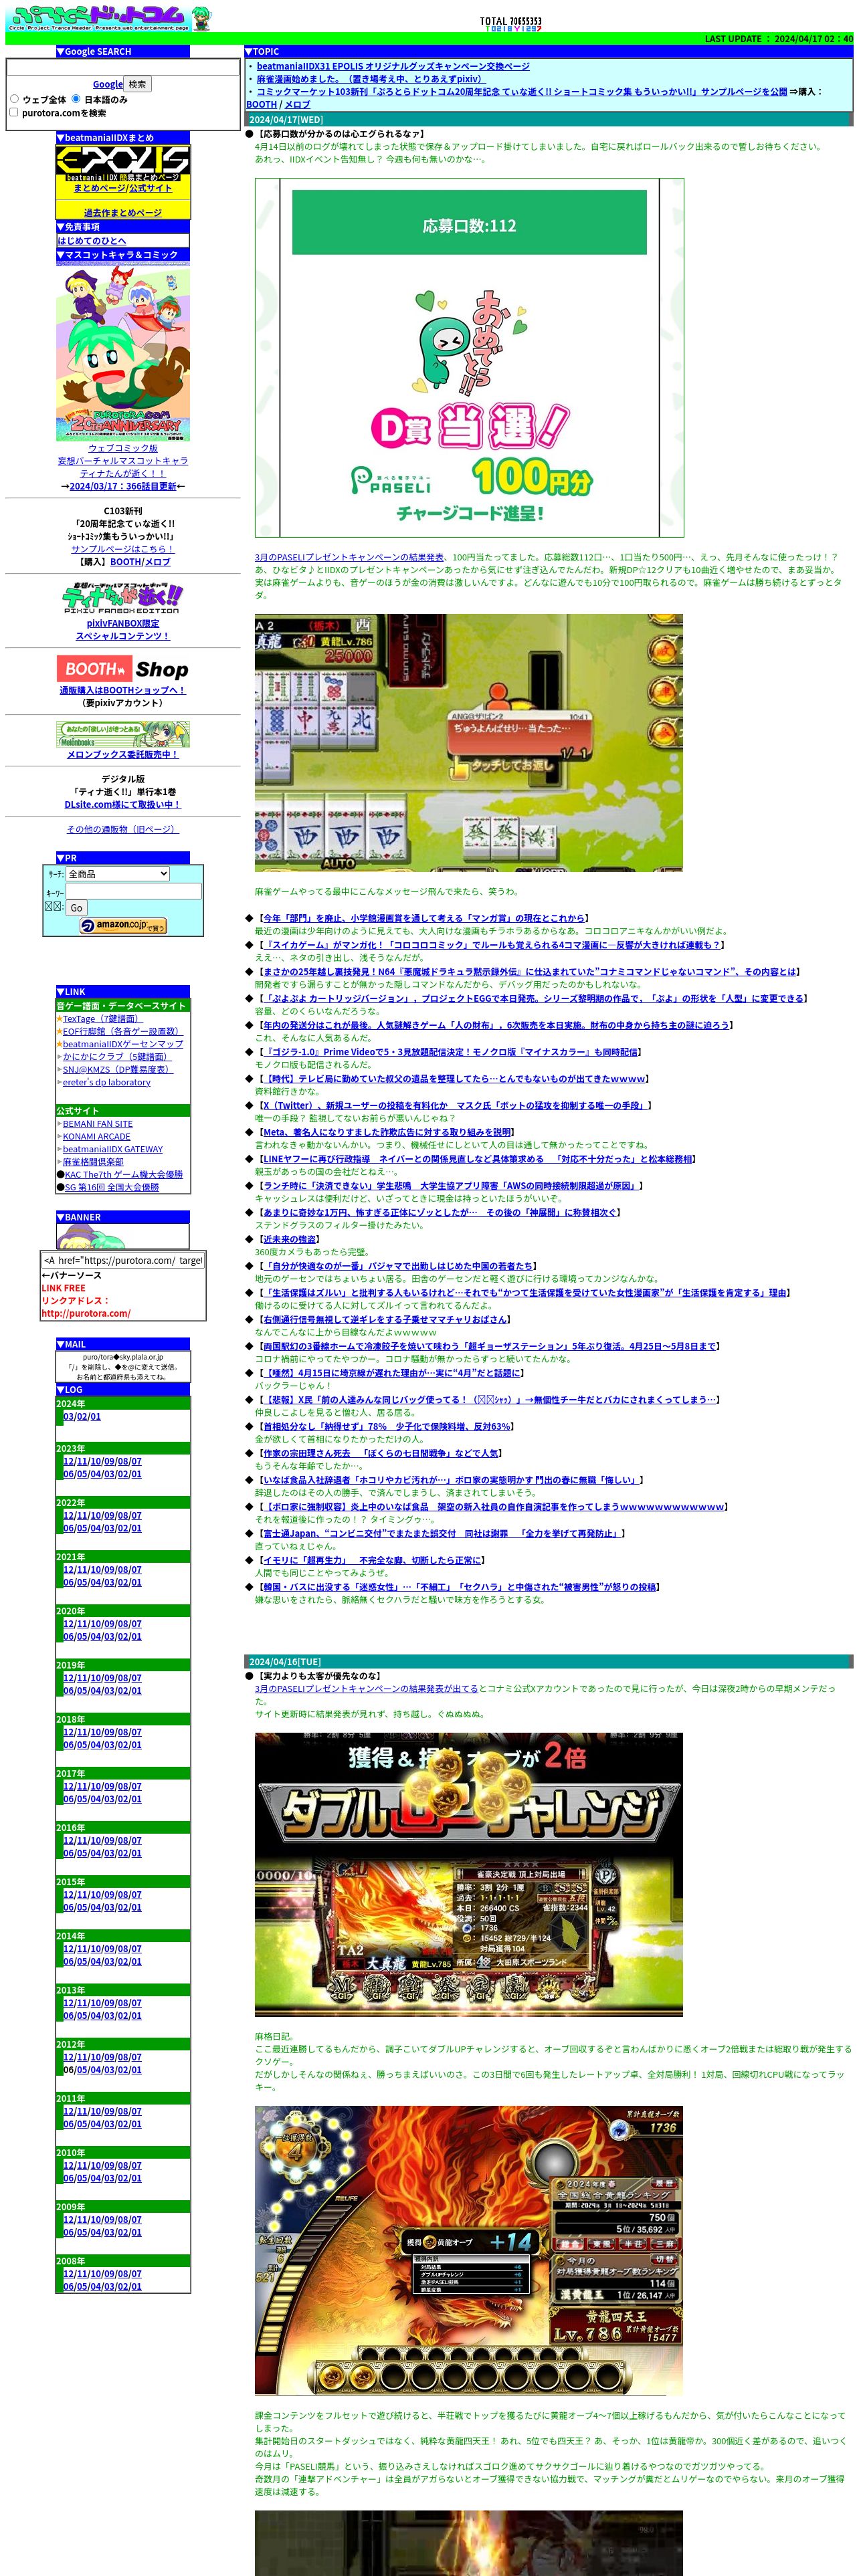Open TexTage（7鍵譜面） link

(x=102, y=1019)
